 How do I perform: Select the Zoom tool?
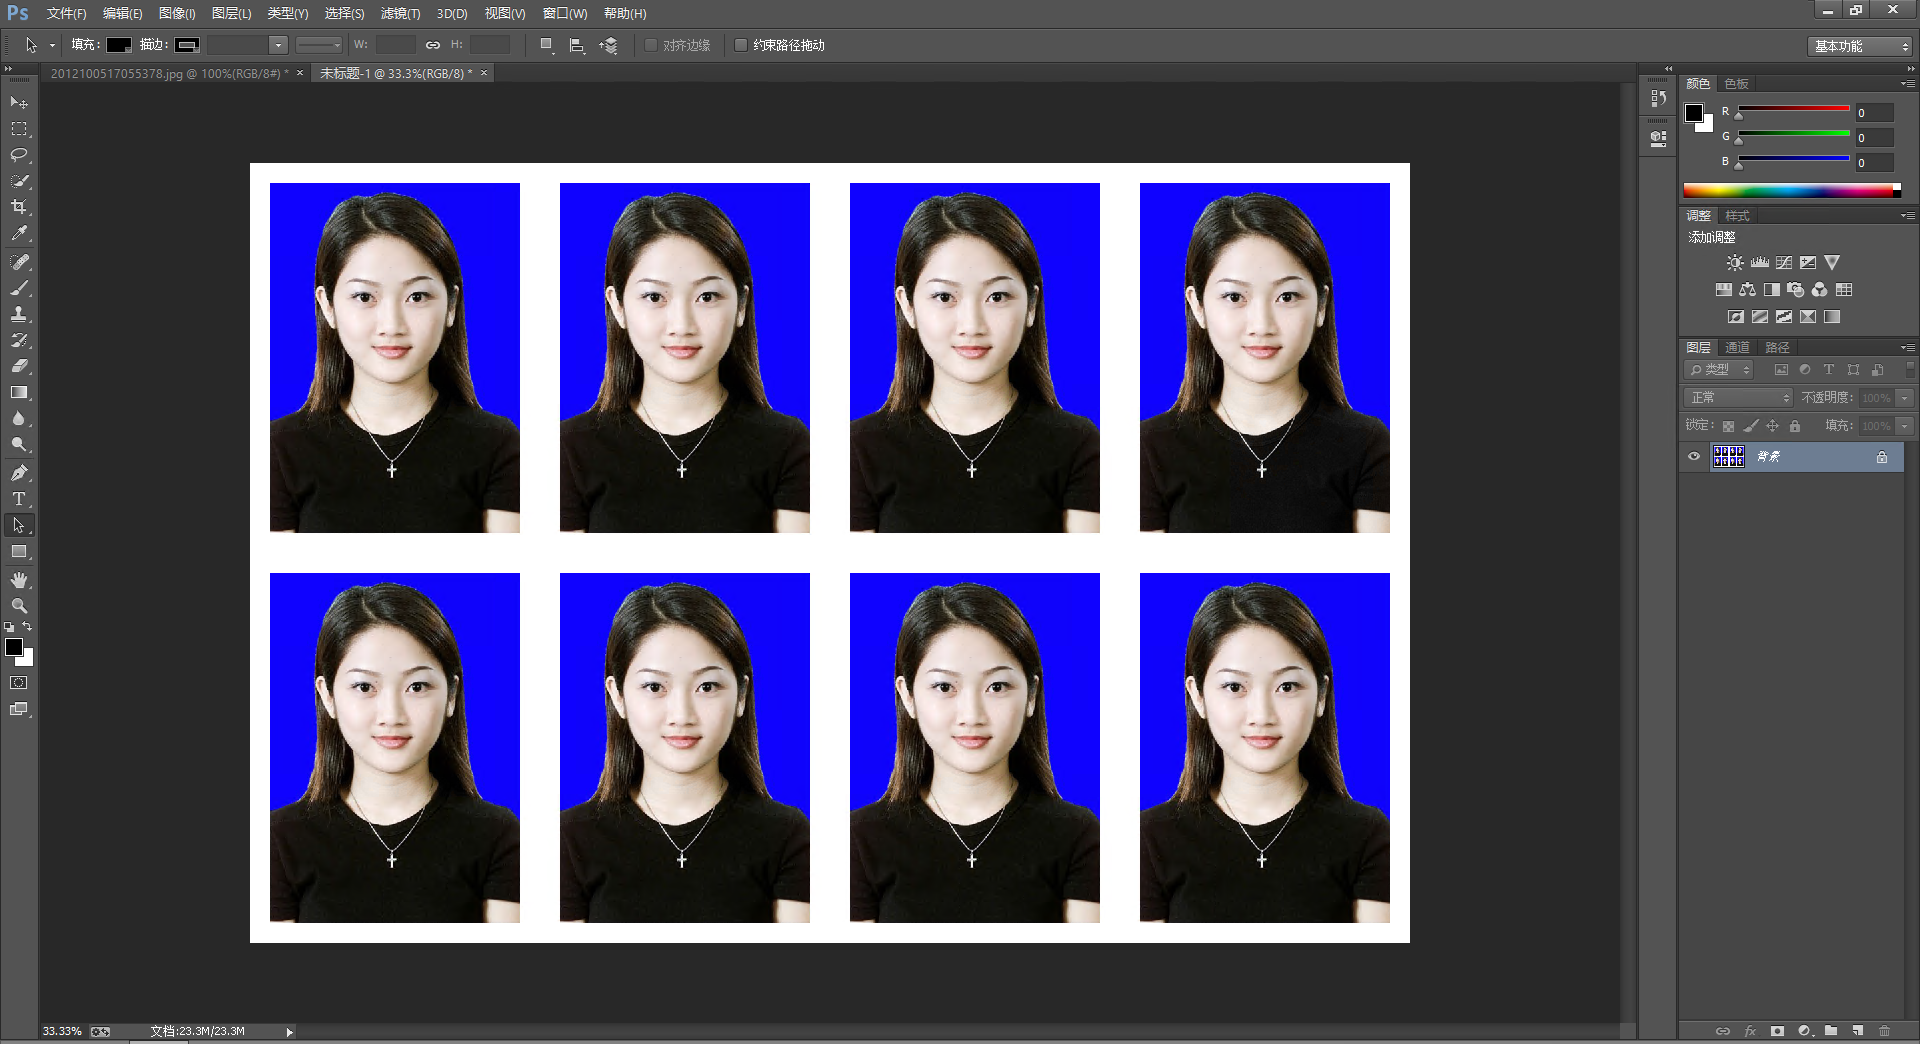(19, 606)
